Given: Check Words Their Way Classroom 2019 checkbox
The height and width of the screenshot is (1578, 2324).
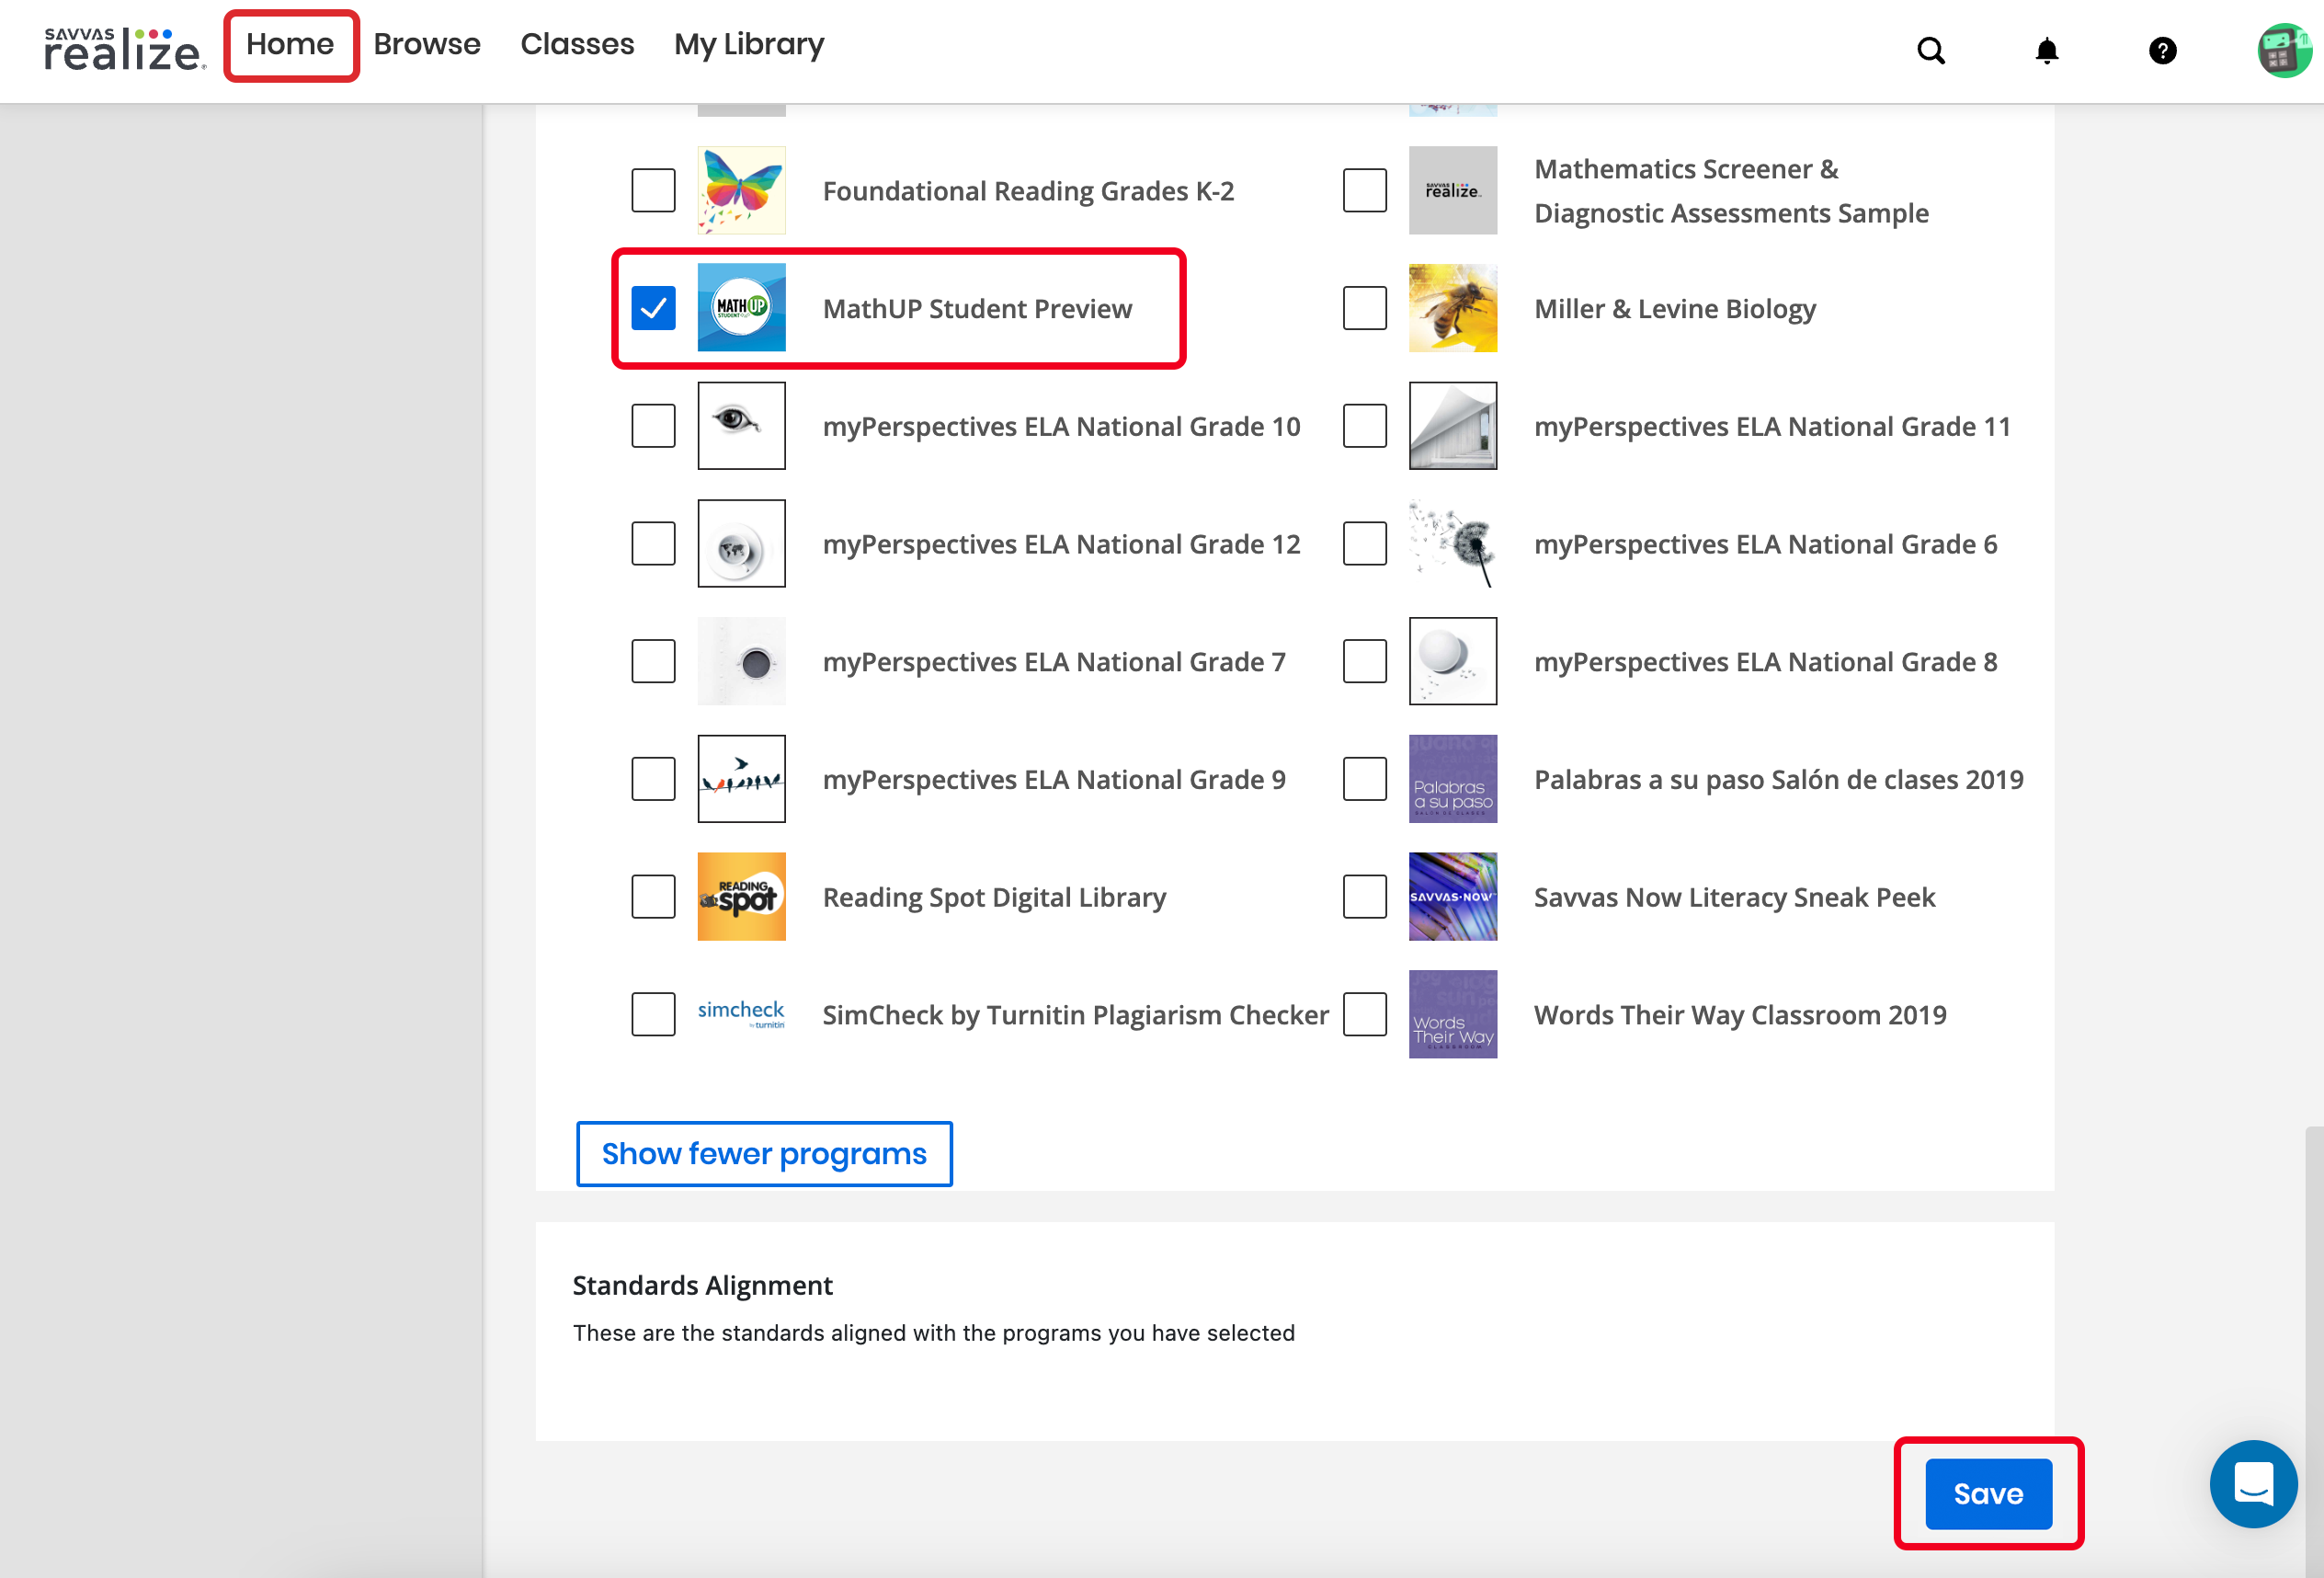Looking at the screenshot, I should pos(1364,1014).
